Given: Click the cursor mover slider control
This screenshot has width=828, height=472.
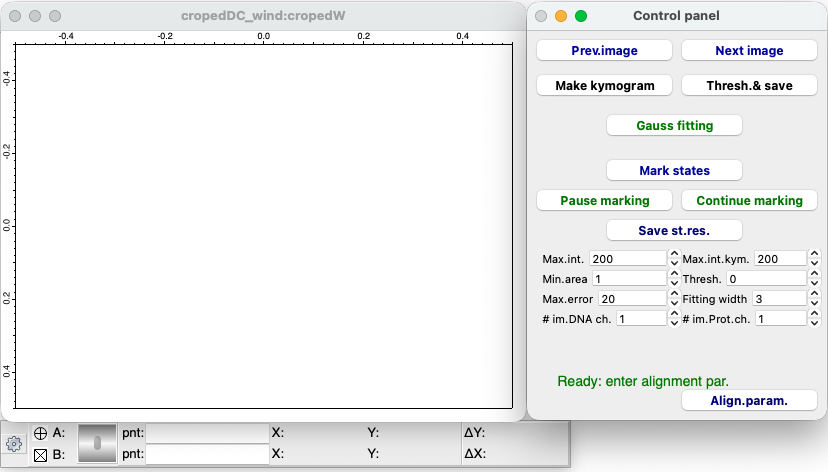Looking at the screenshot, I should coord(97,443).
